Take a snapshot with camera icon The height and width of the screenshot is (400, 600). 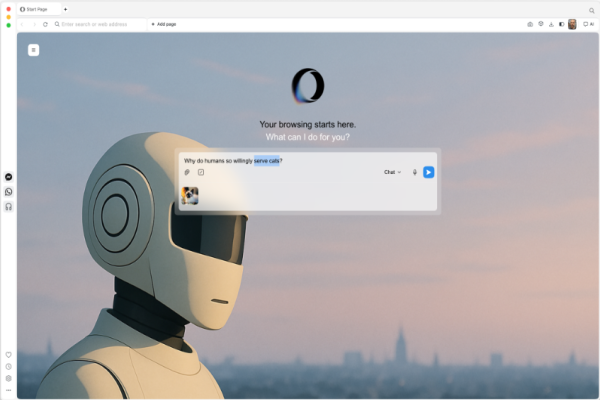click(x=530, y=24)
